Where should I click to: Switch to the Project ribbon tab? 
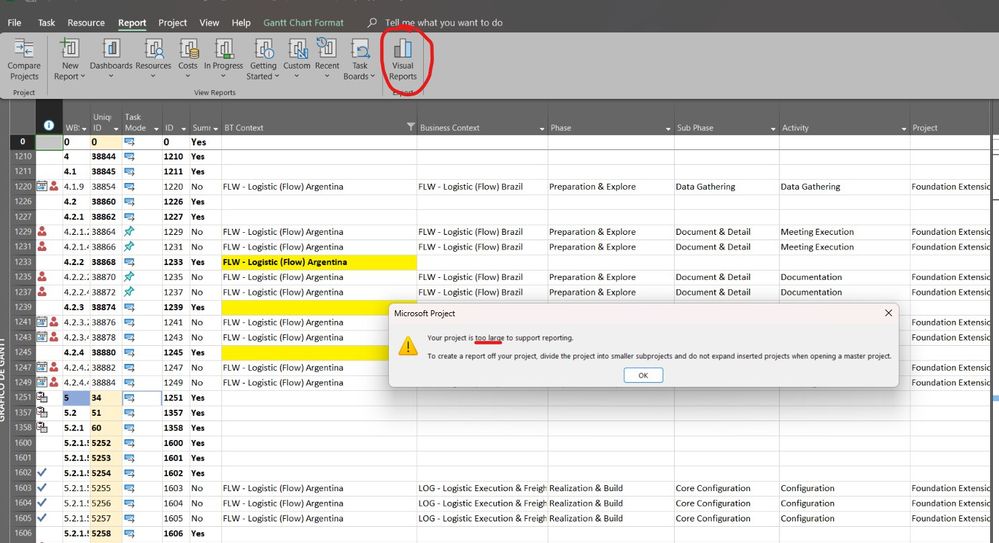coord(173,22)
